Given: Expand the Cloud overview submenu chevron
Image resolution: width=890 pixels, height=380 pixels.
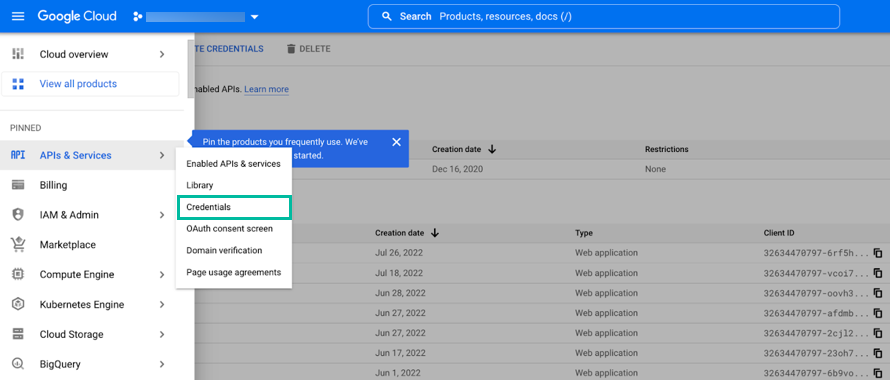Looking at the screenshot, I should [x=162, y=55].
